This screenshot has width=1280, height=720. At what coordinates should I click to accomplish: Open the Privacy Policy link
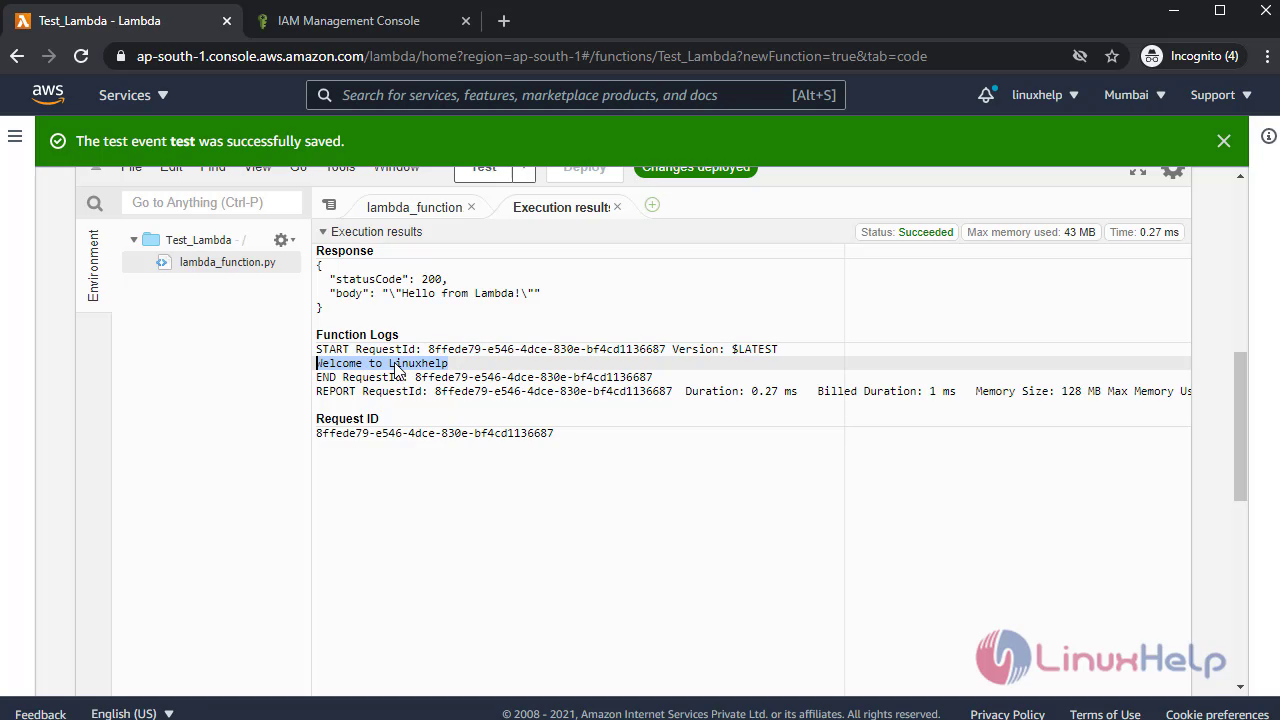[x=1007, y=714]
